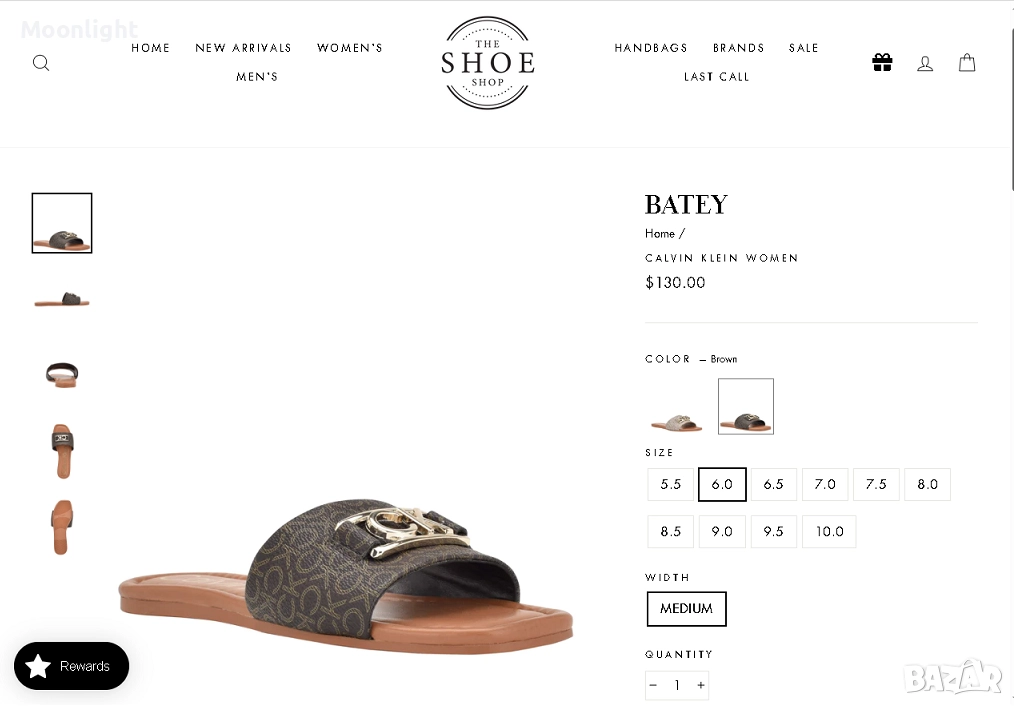Open the account profile icon
The width and height of the screenshot is (1014, 706).
coord(925,63)
